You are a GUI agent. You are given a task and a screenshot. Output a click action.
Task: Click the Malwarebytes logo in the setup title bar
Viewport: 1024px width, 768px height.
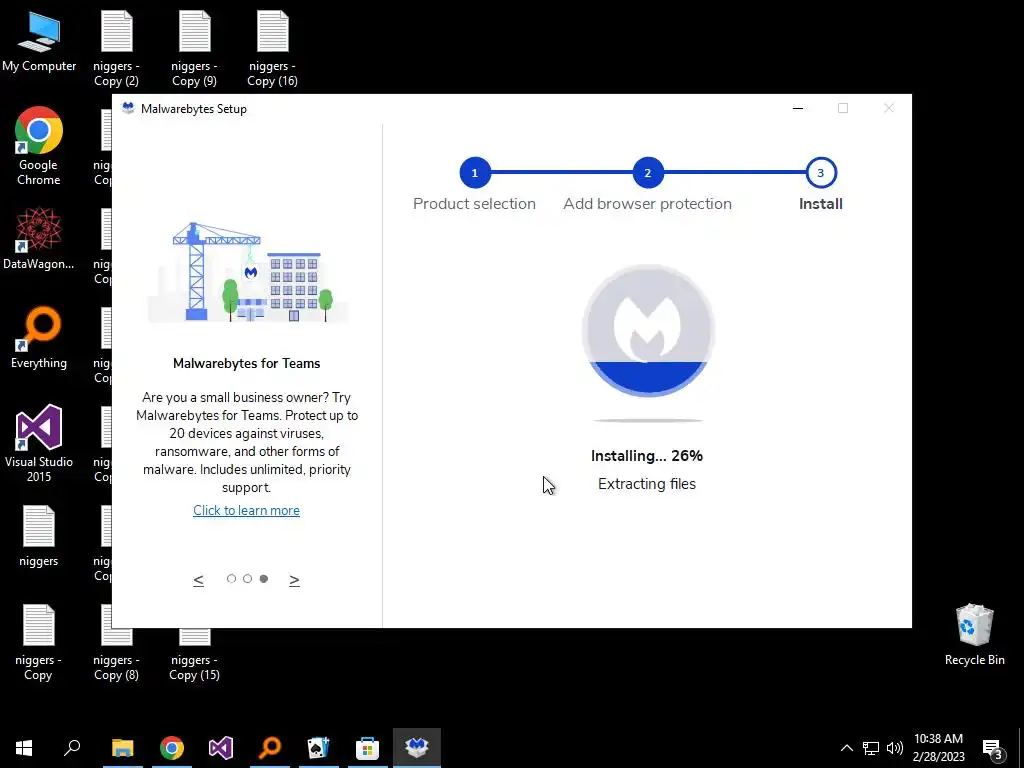[128, 108]
